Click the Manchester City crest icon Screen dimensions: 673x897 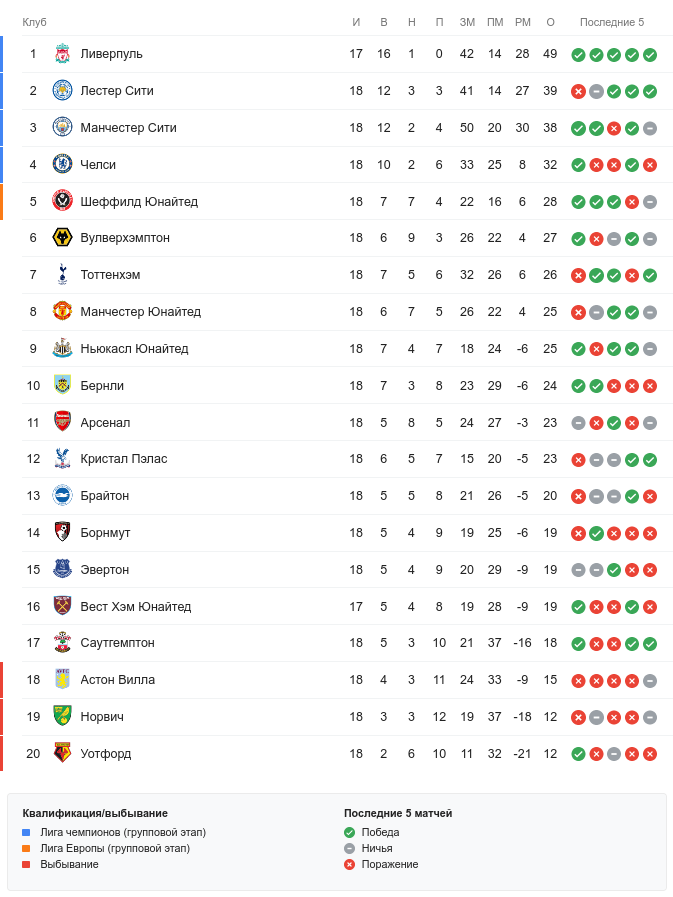click(62, 128)
